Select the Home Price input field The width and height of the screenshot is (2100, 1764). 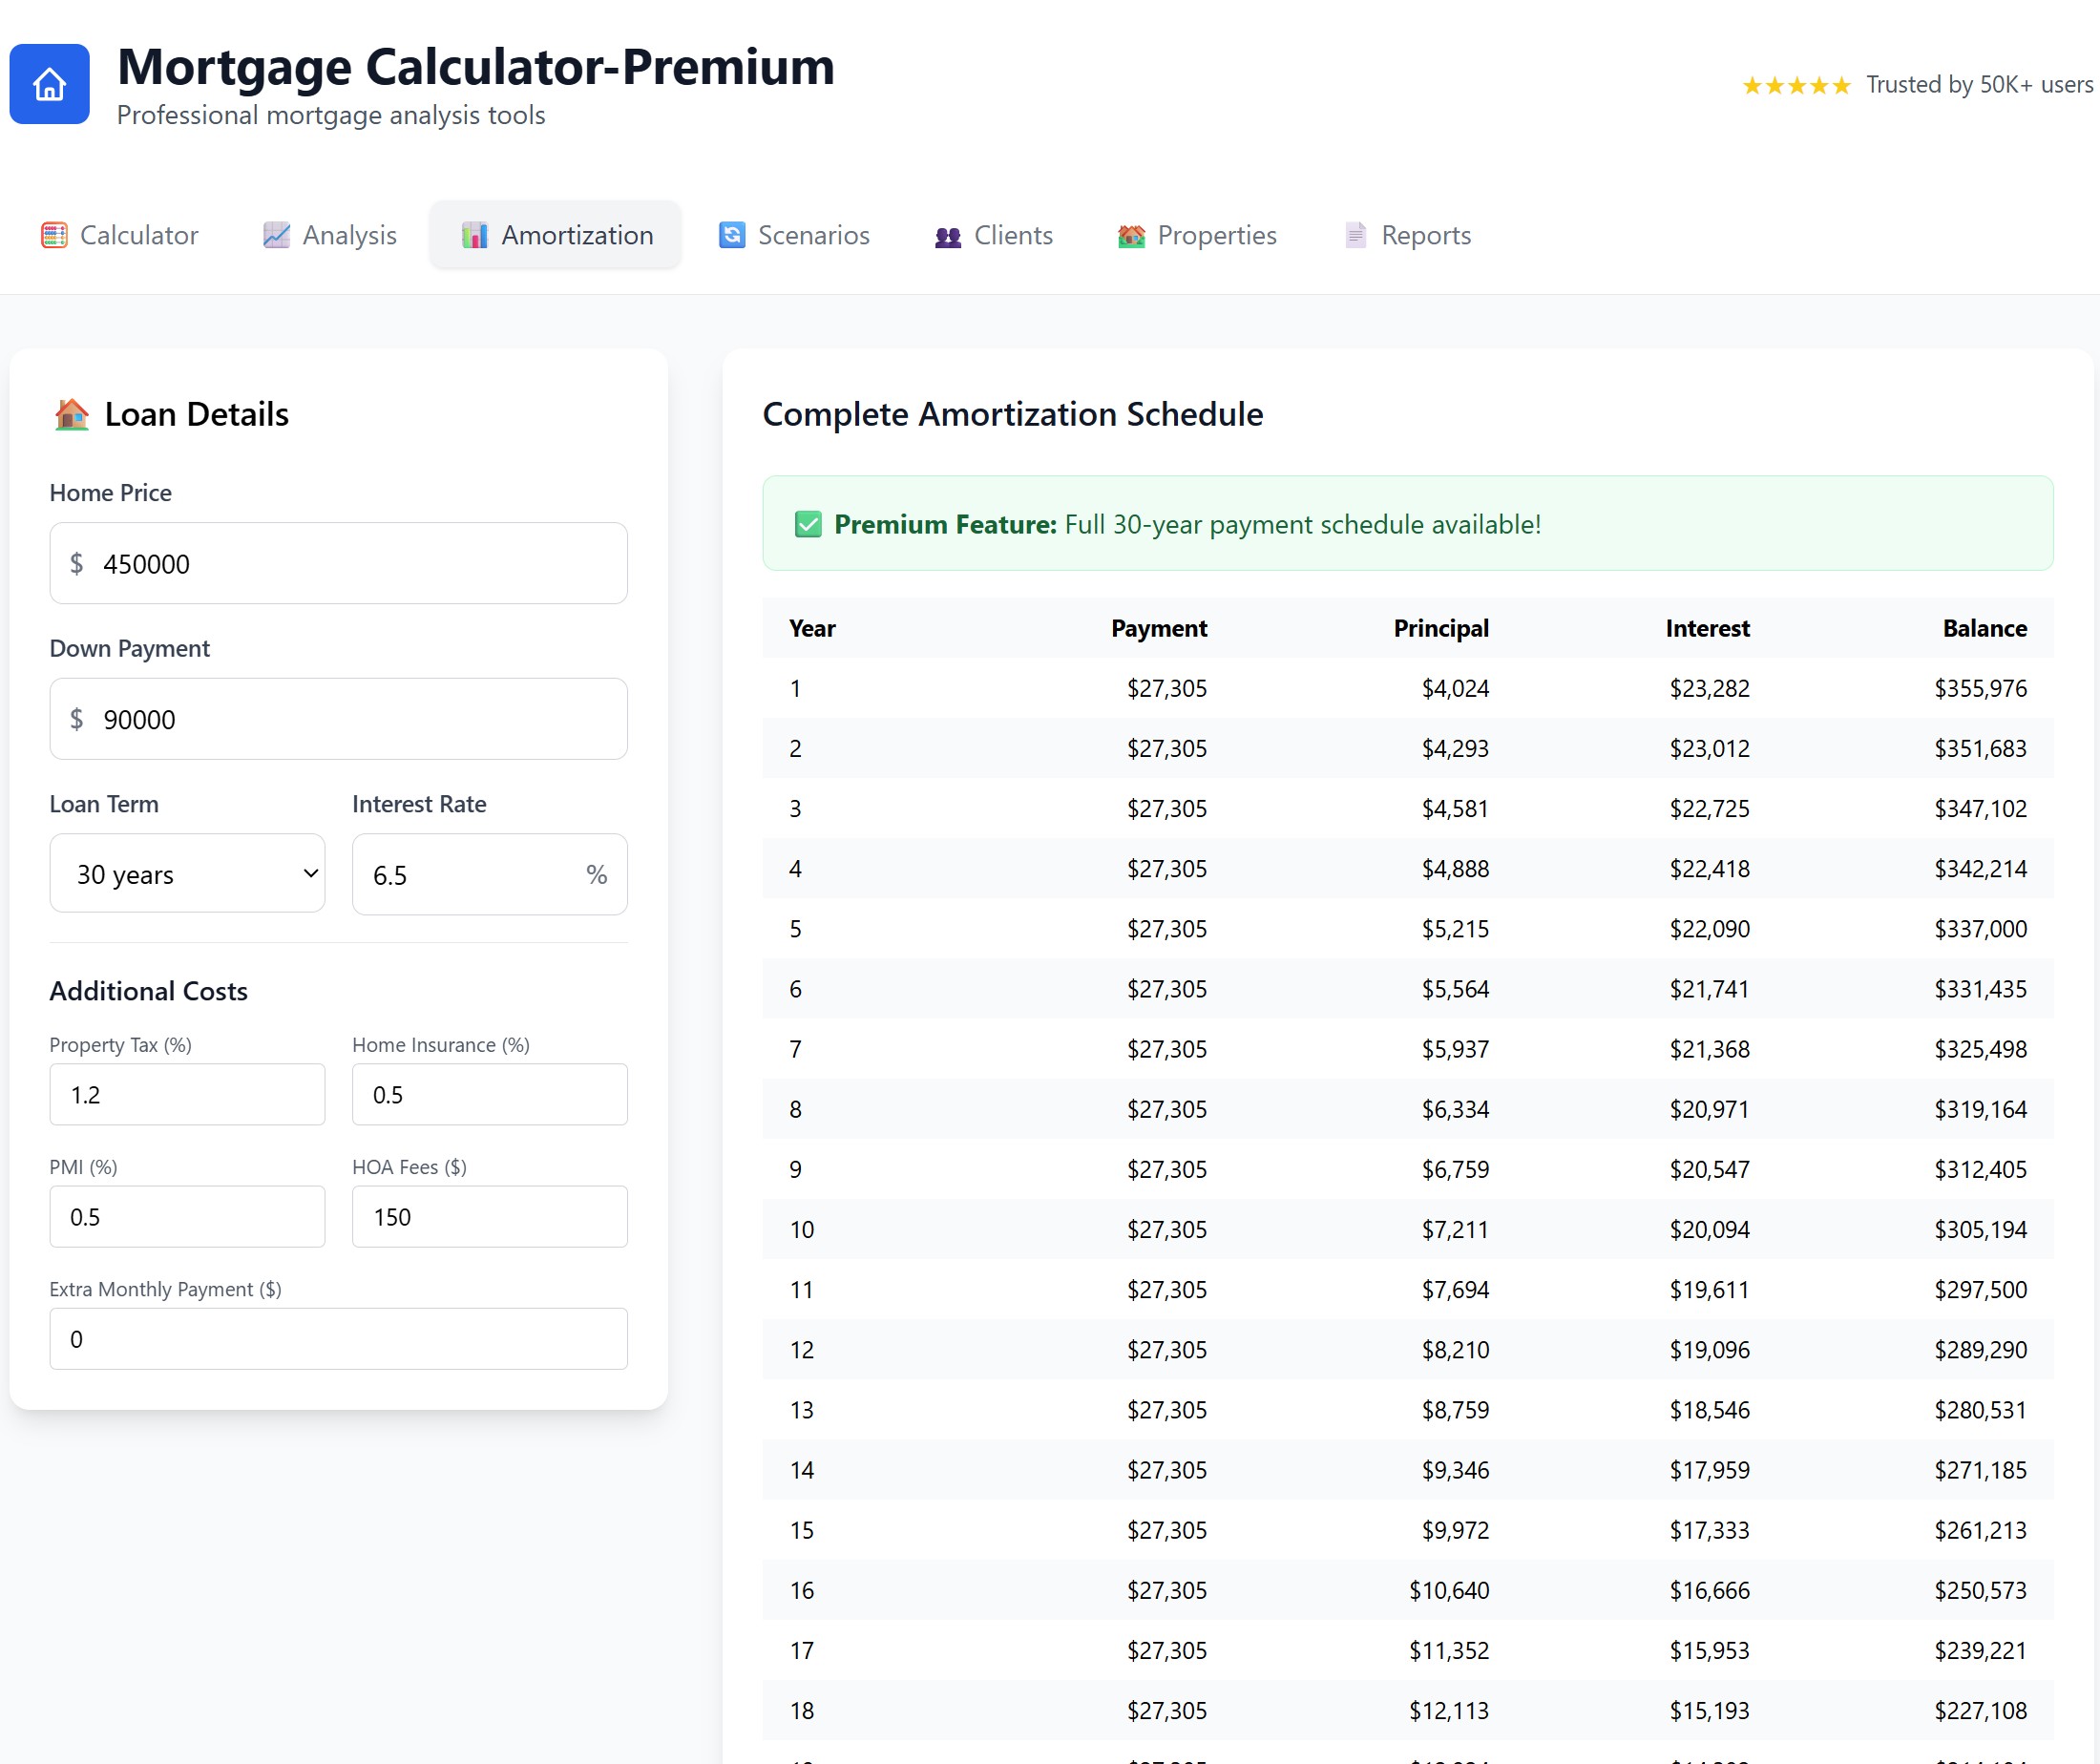point(338,563)
